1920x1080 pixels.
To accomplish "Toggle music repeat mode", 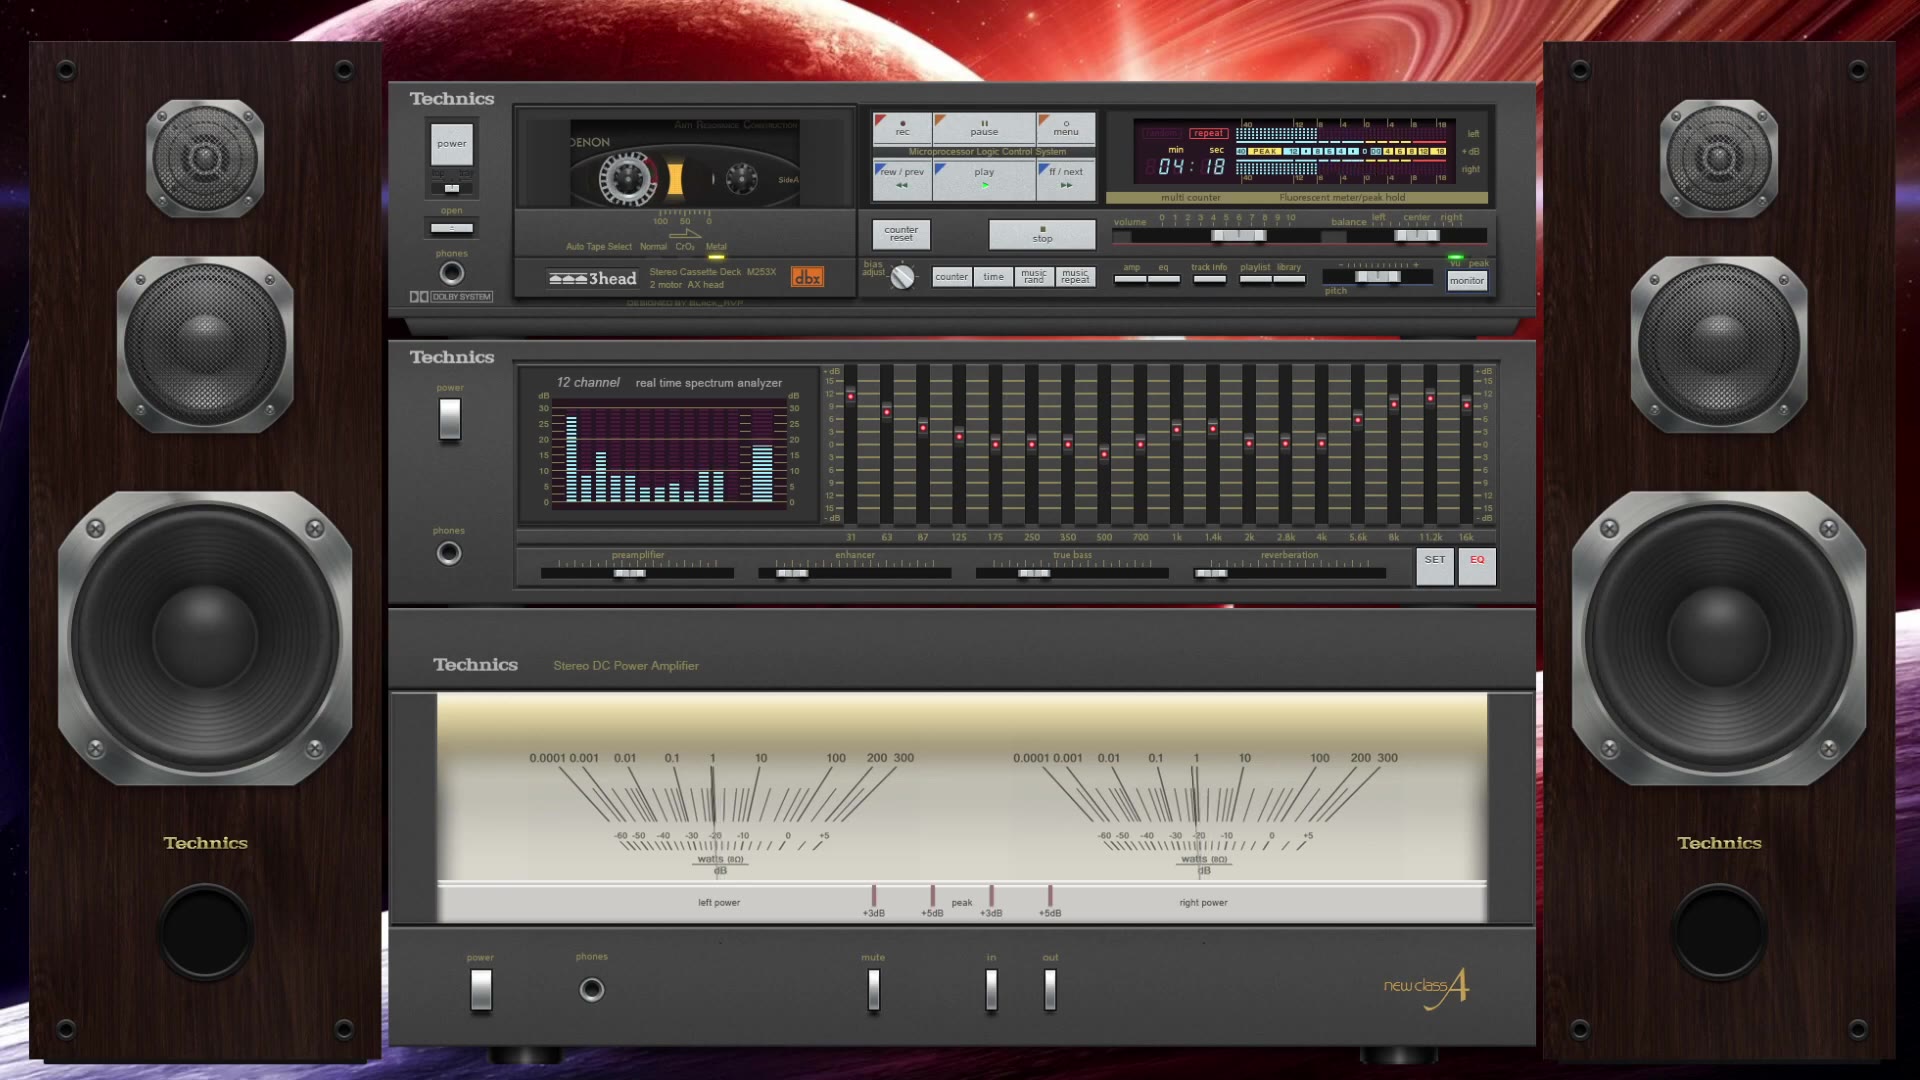I will tap(1075, 277).
